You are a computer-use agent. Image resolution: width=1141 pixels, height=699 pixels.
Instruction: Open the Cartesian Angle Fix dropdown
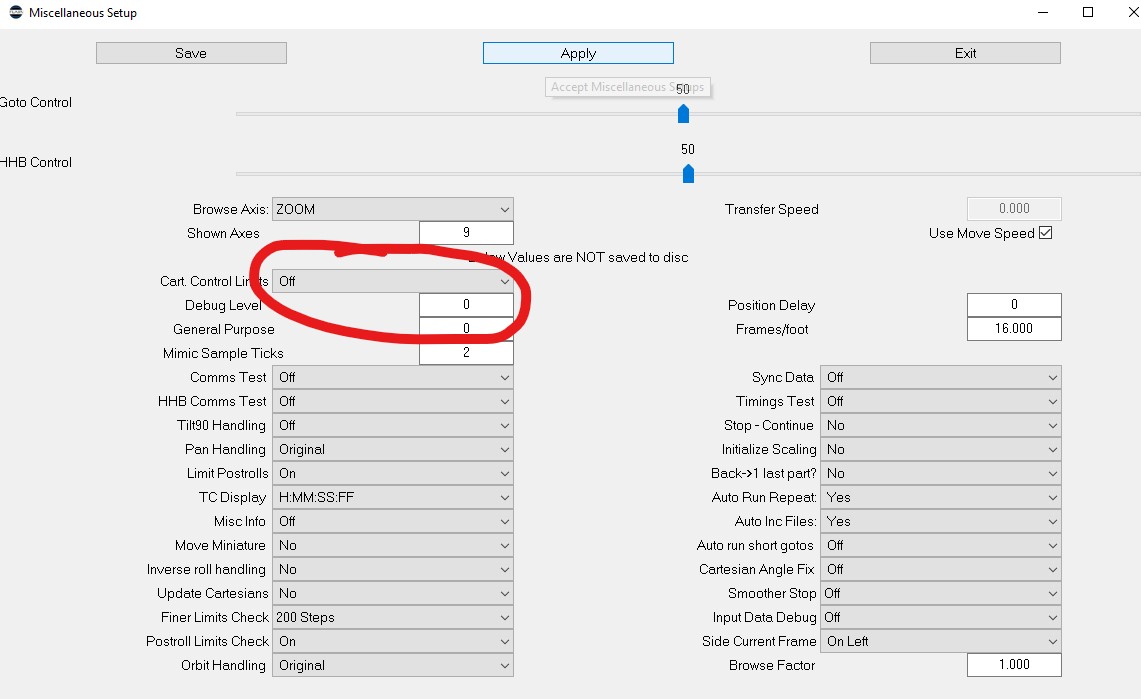[941, 570]
